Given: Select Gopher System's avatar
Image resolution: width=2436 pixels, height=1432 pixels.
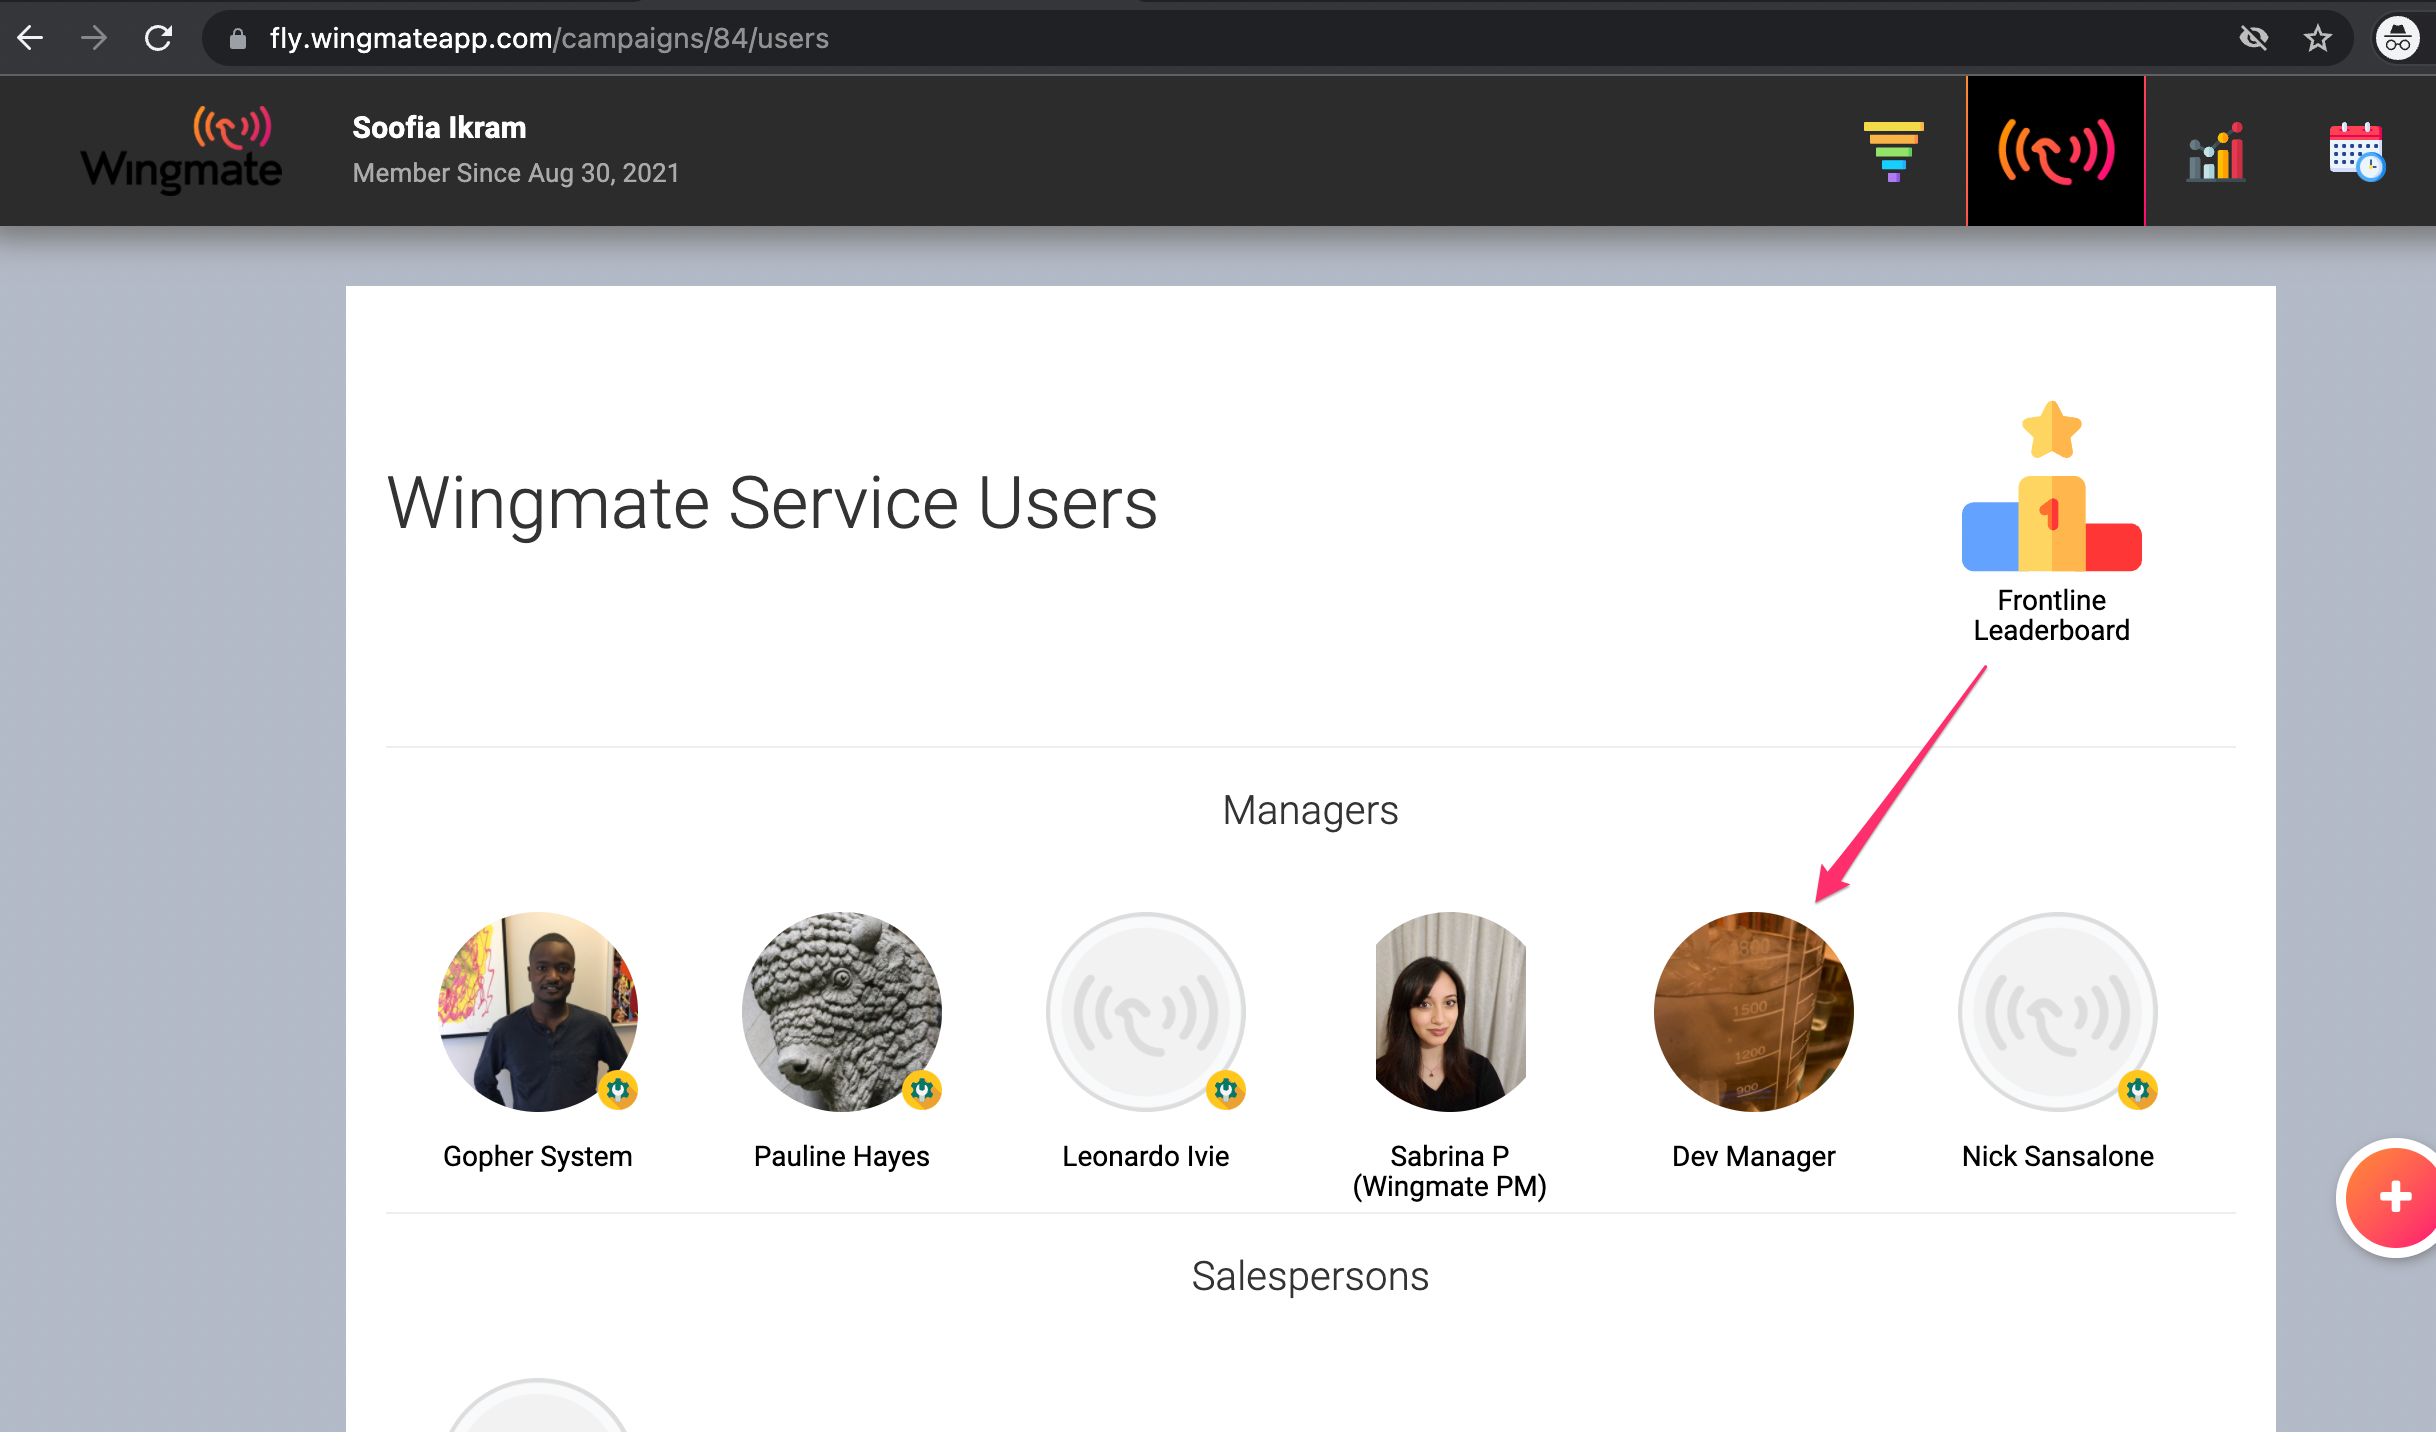Looking at the screenshot, I should tap(538, 1011).
